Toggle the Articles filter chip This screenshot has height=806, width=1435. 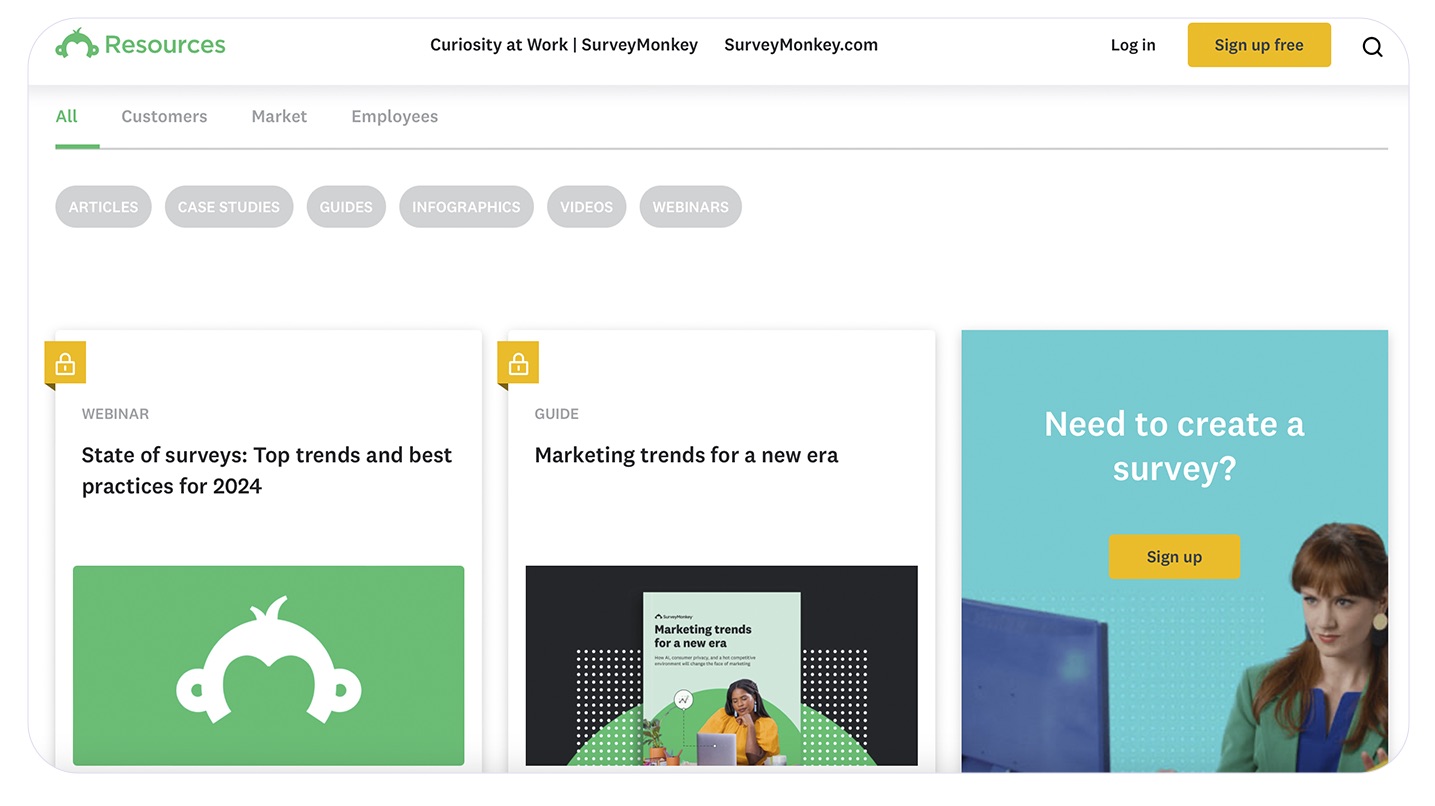pyautogui.click(x=103, y=207)
